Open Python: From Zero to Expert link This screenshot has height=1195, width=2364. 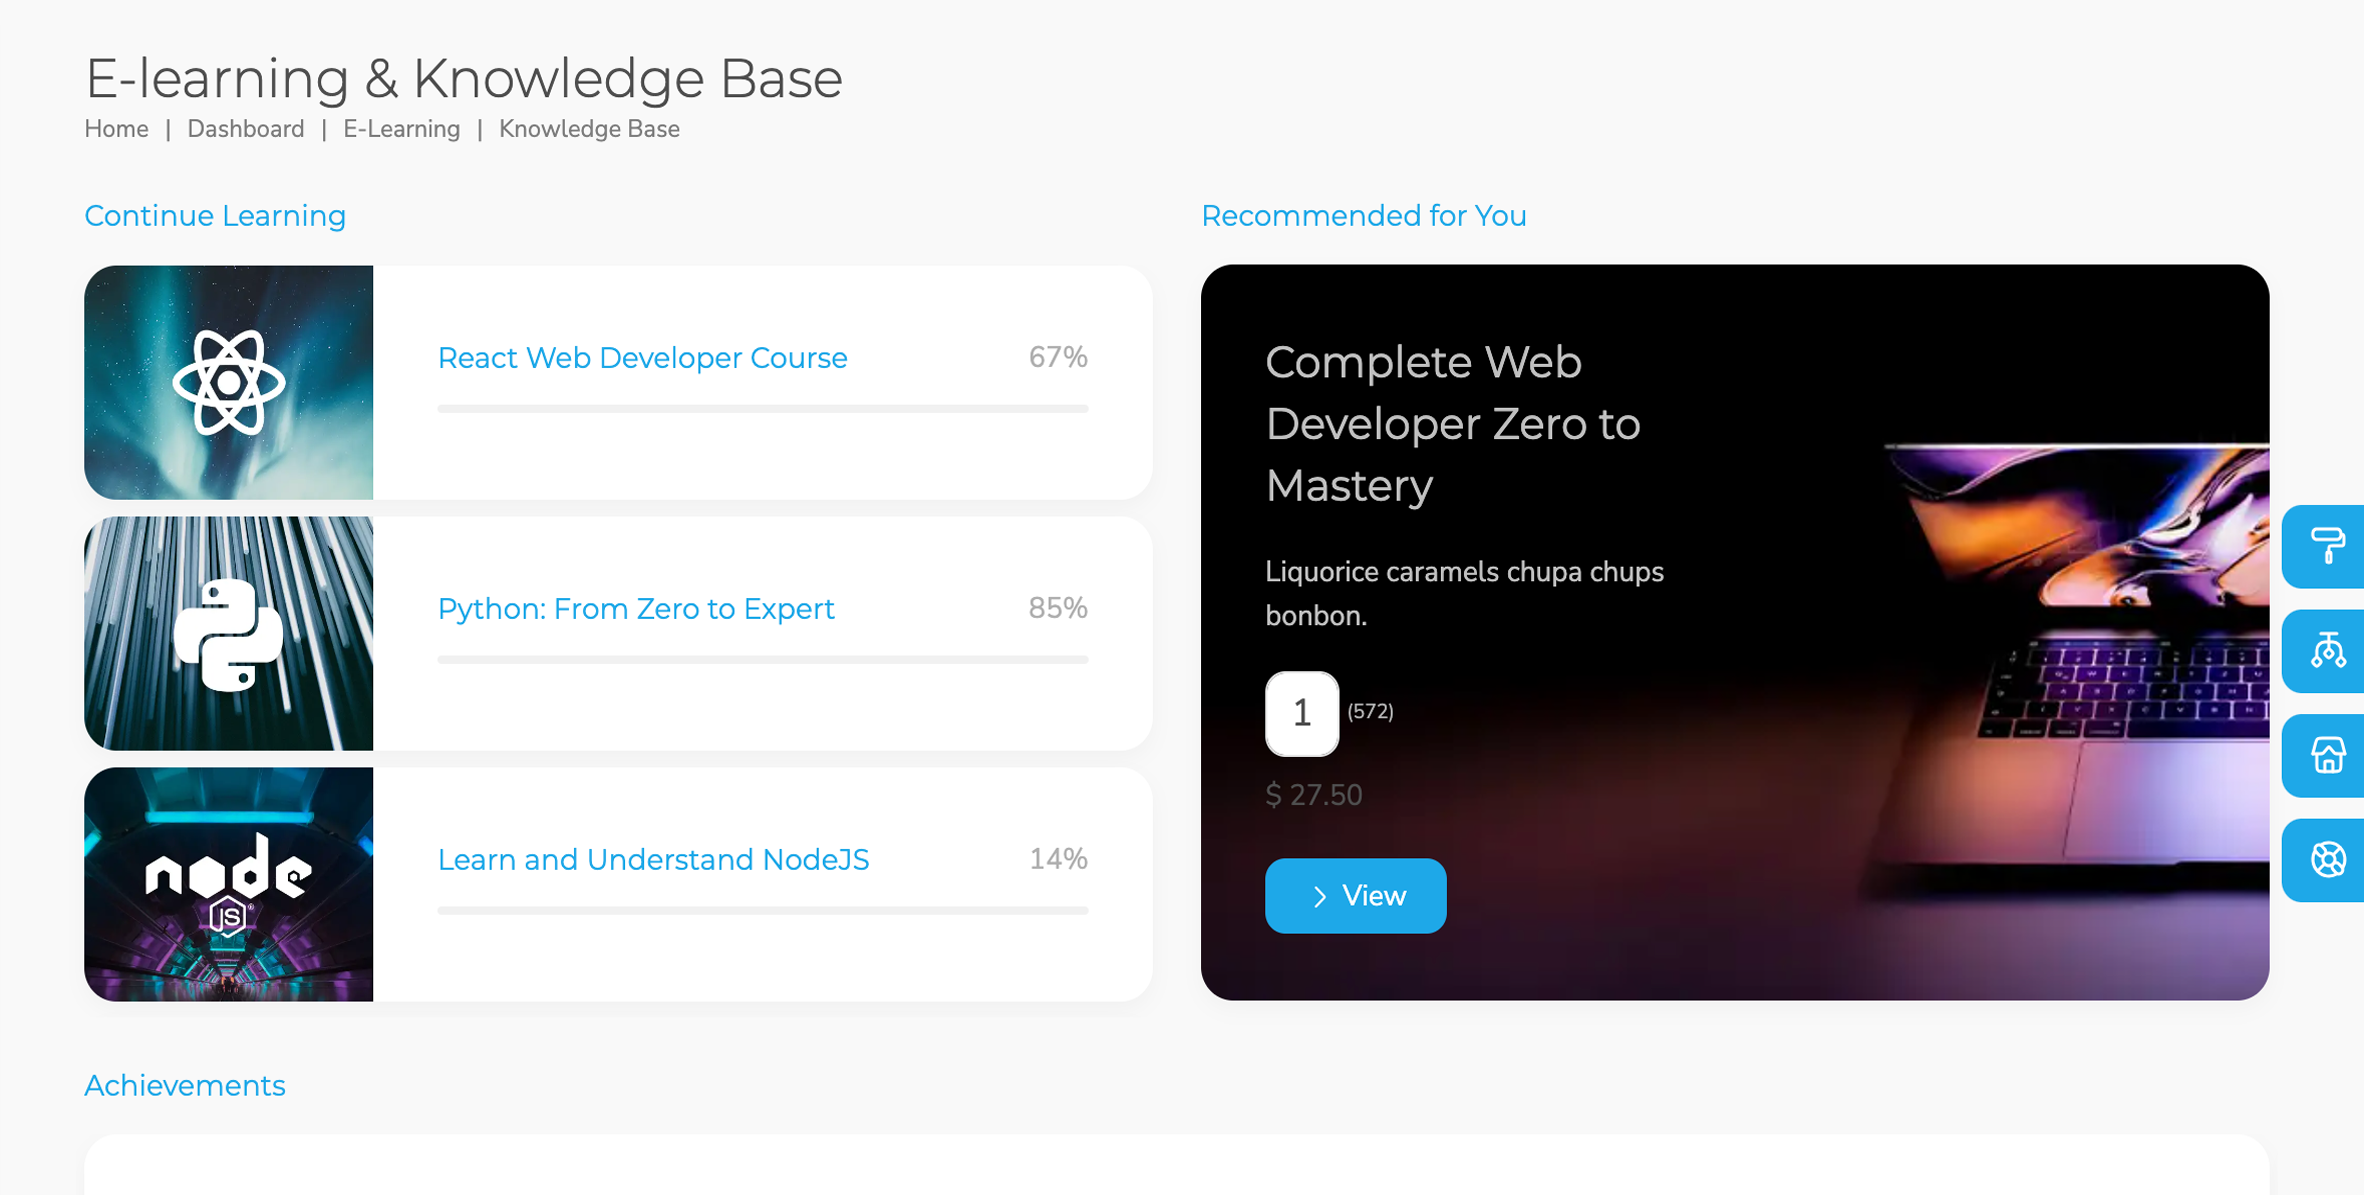coord(636,609)
